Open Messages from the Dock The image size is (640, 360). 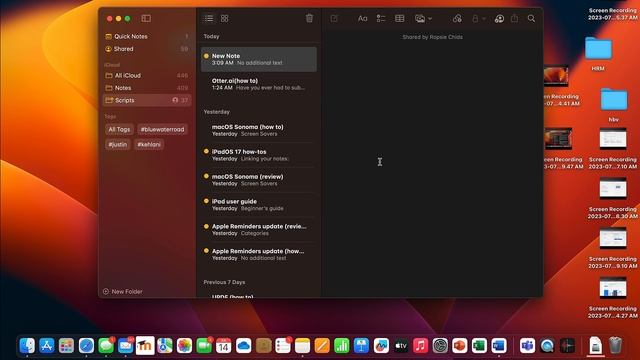click(106, 346)
